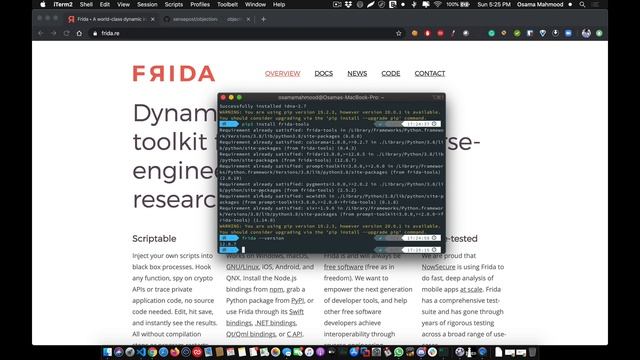Follow the Qt/Qml bindings link
The width and height of the screenshot is (640, 360).
tap(251, 334)
